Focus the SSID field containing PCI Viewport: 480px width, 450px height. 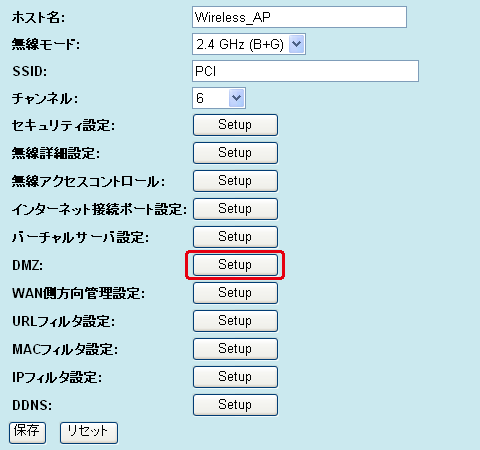tap(305, 71)
